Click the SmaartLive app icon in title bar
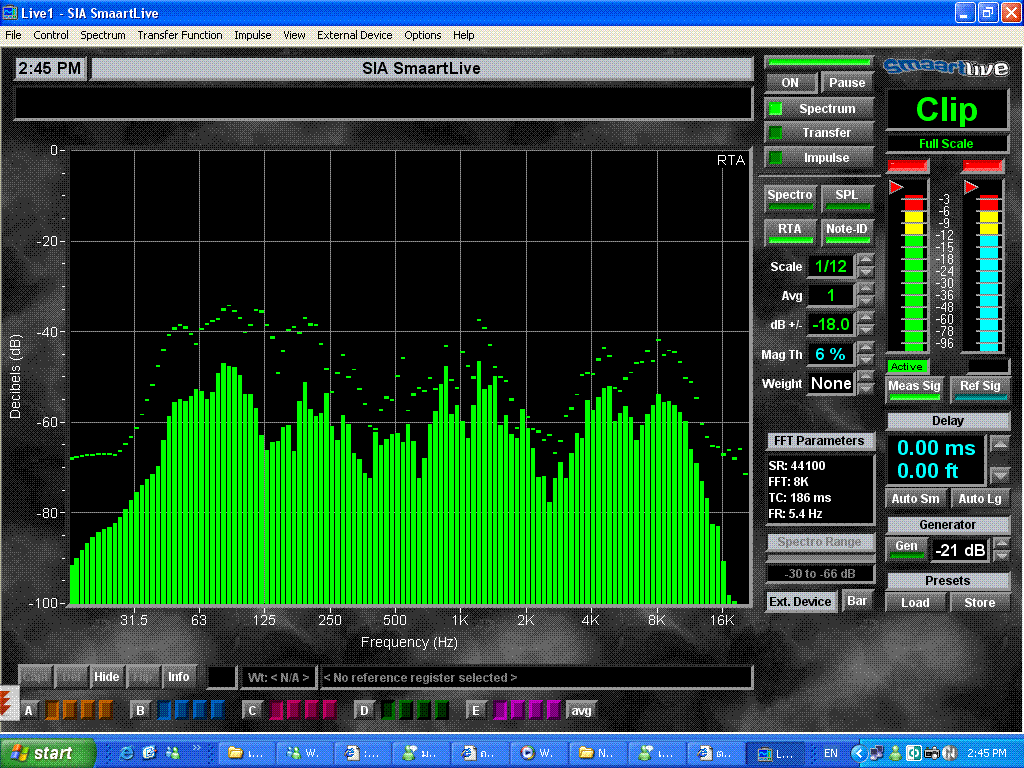 click(10, 12)
